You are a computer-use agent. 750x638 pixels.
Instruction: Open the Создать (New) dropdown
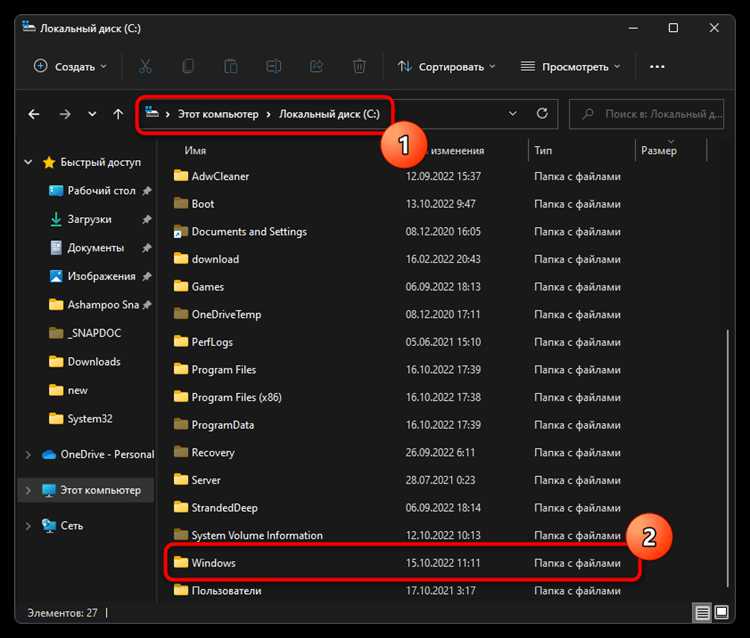point(70,66)
